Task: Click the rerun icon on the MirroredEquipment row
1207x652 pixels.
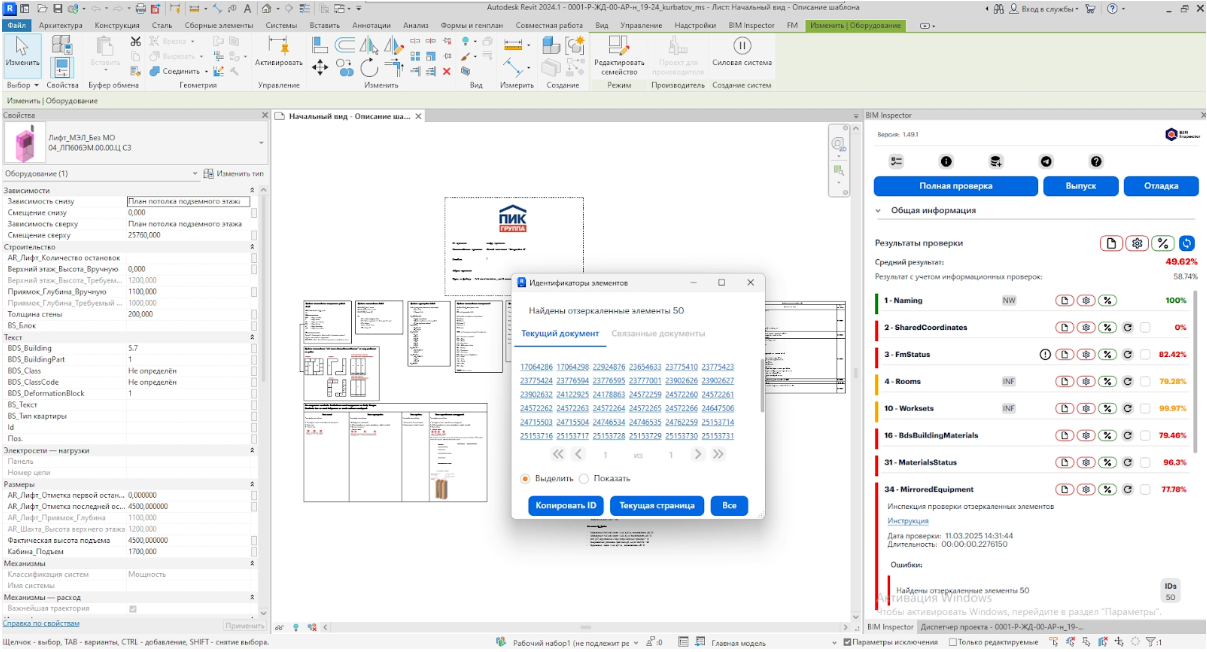Action: tap(1128, 490)
